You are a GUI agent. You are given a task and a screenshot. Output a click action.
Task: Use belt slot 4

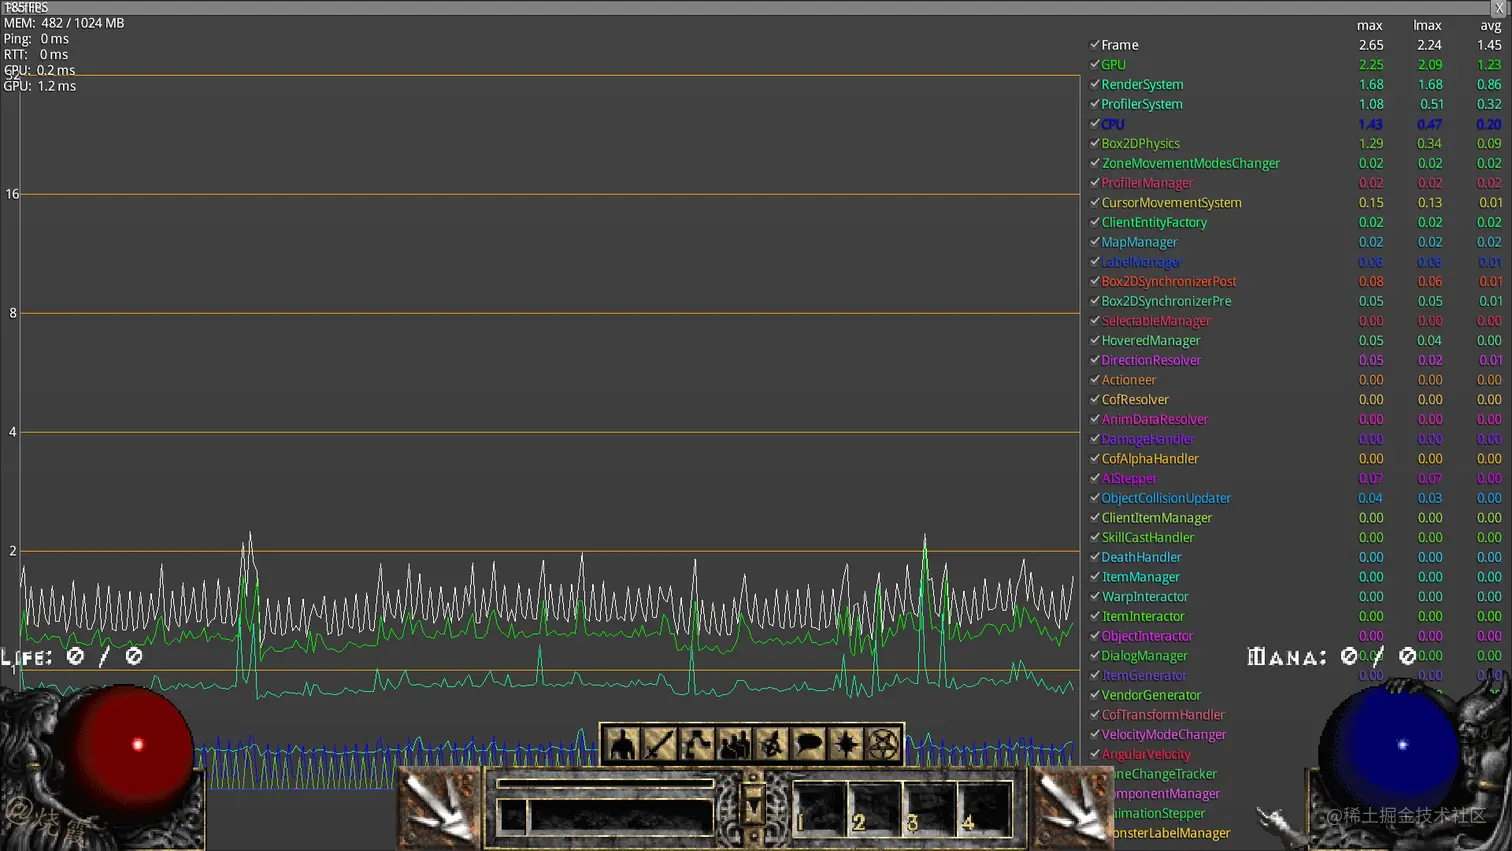[984, 808]
